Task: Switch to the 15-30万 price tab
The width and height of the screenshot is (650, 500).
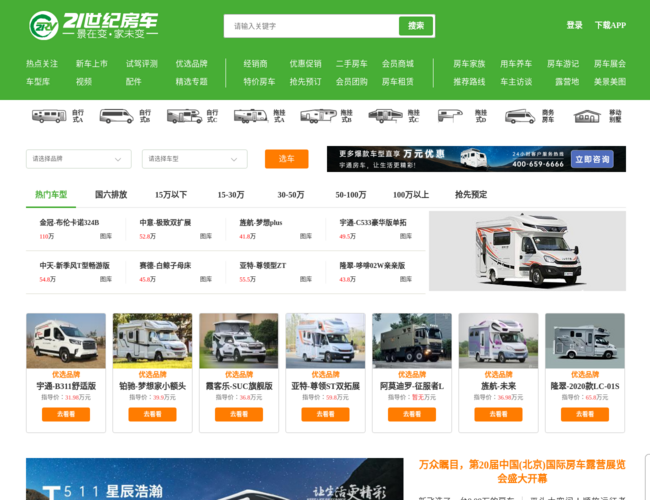Action: 231,194
